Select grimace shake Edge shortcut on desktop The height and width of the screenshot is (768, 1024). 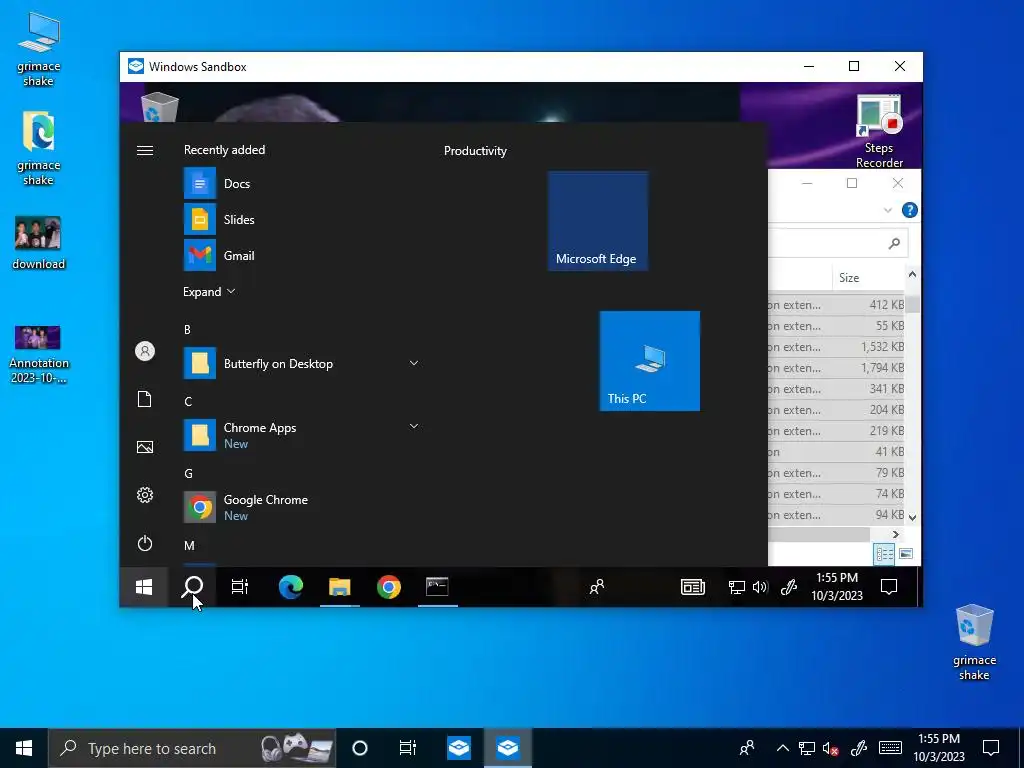click(x=39, y=148)
